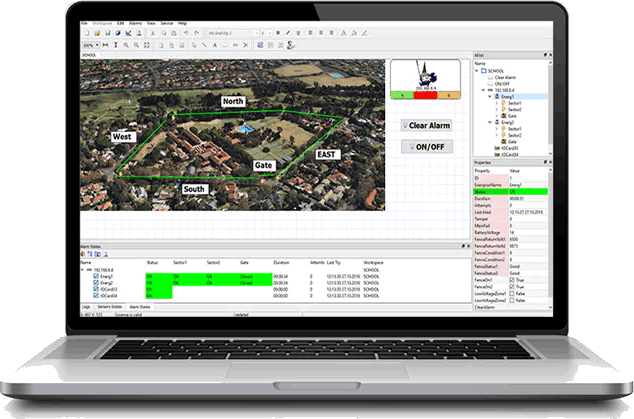The image size is (634, 419).
Task: Click the Undo arrow icon
Action: [186, 33]
